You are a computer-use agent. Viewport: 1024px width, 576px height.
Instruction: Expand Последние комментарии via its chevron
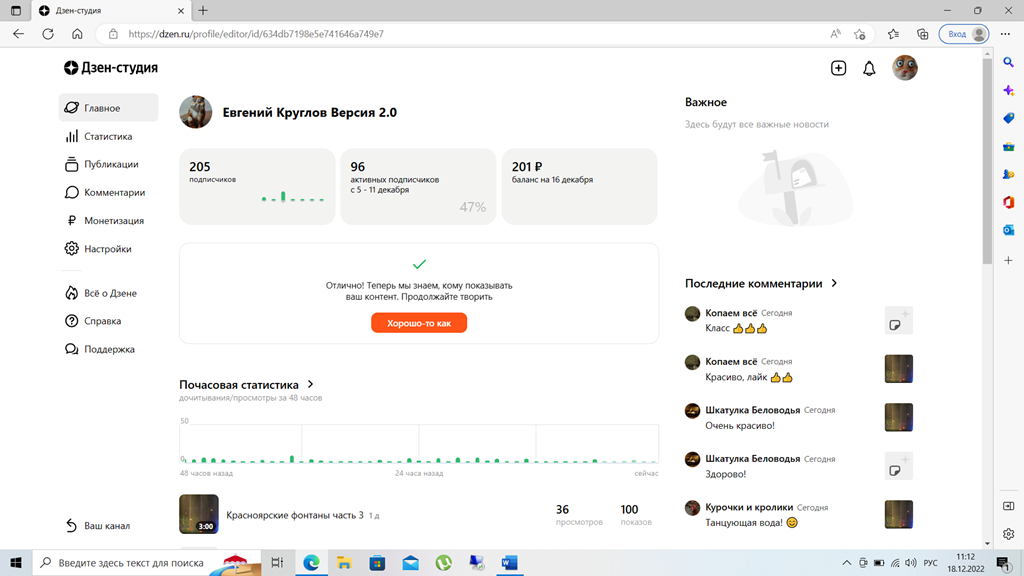(834, 283)
